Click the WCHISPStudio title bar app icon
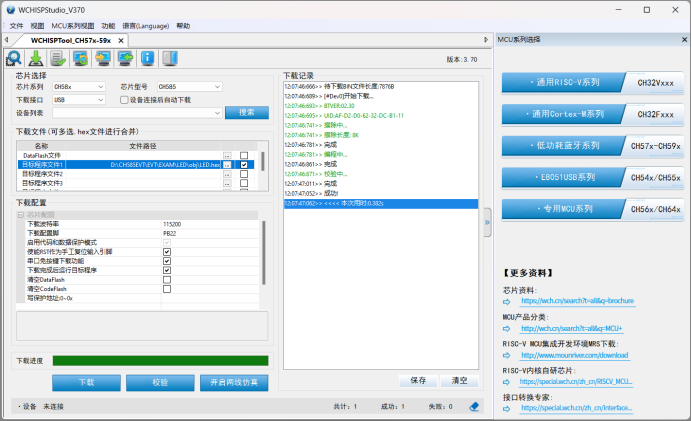This screenshot has width=692, height=421. [x=11, y=10]
